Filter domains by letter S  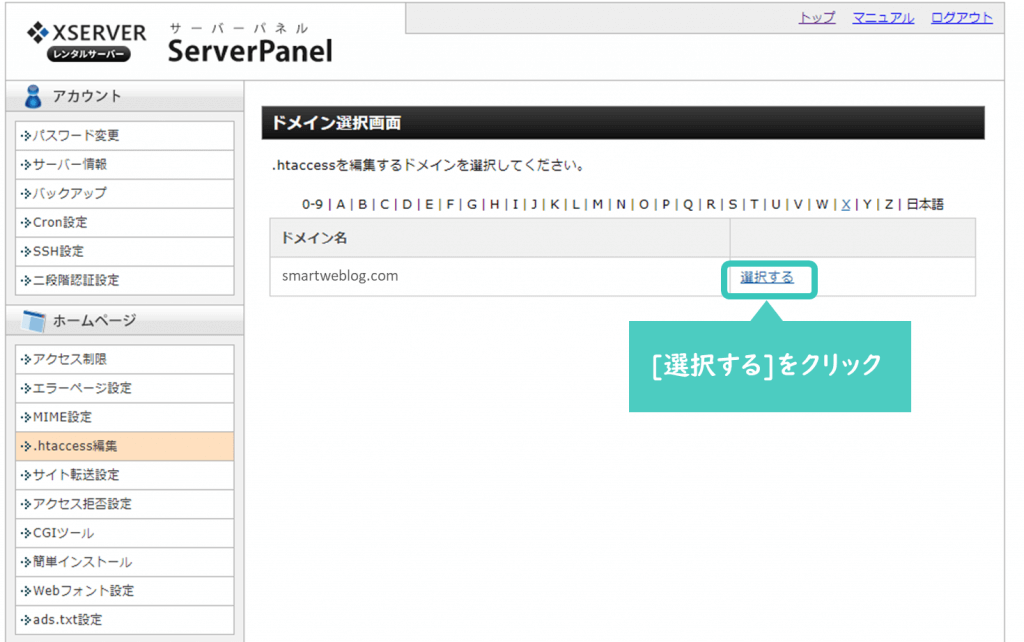pyautogui.click(x=733, y=204)
